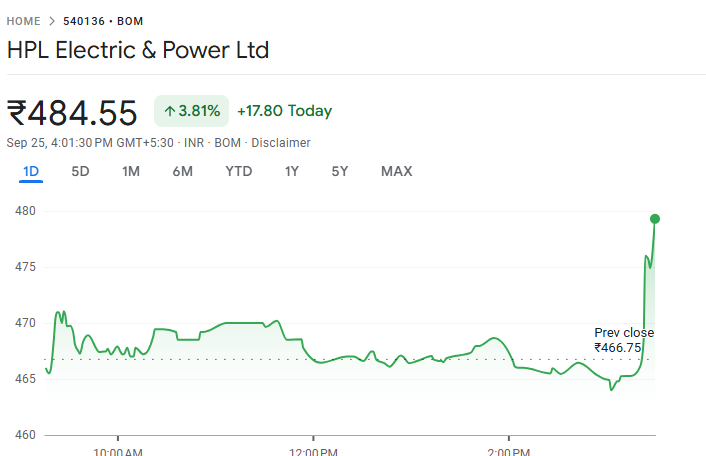The width and height of the screenshot is (706, 456).
Task: Show the MAX chart range
Action: 397,172
